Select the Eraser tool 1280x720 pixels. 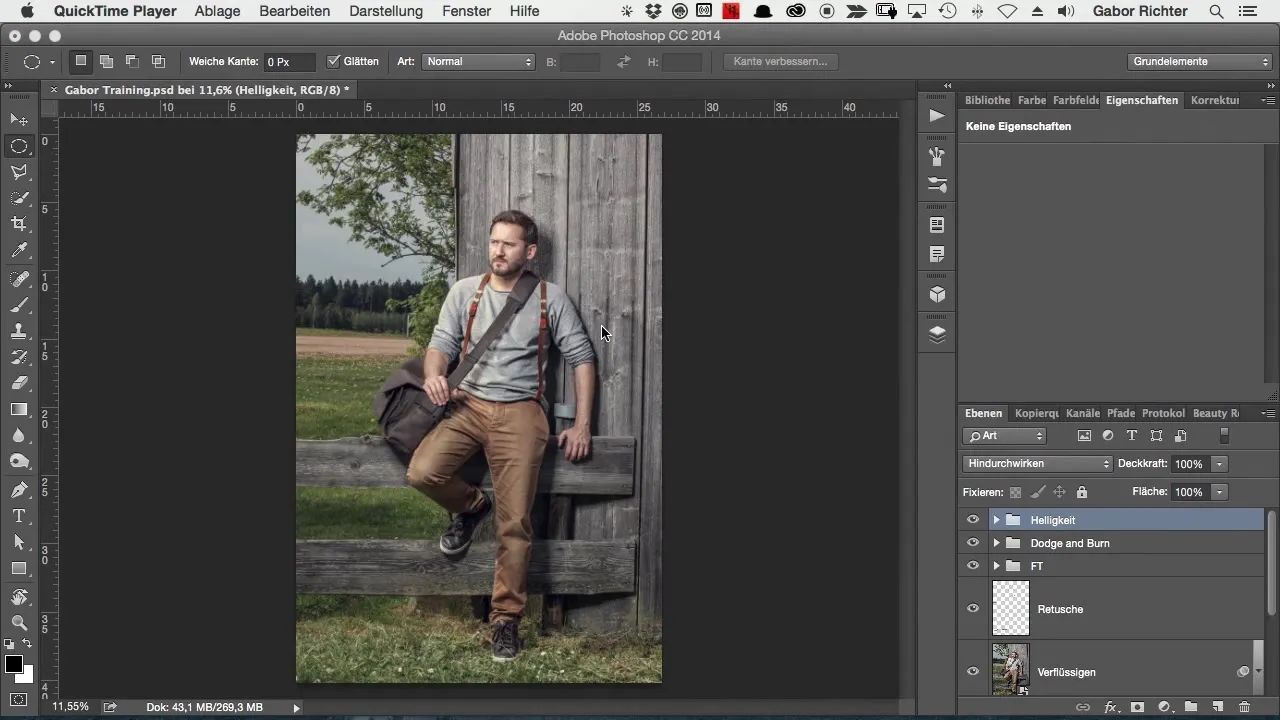click(19, 383)
